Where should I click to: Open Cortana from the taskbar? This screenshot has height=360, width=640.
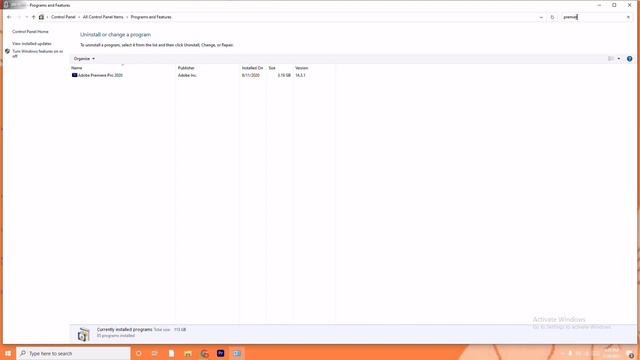[x=139, y=353]
